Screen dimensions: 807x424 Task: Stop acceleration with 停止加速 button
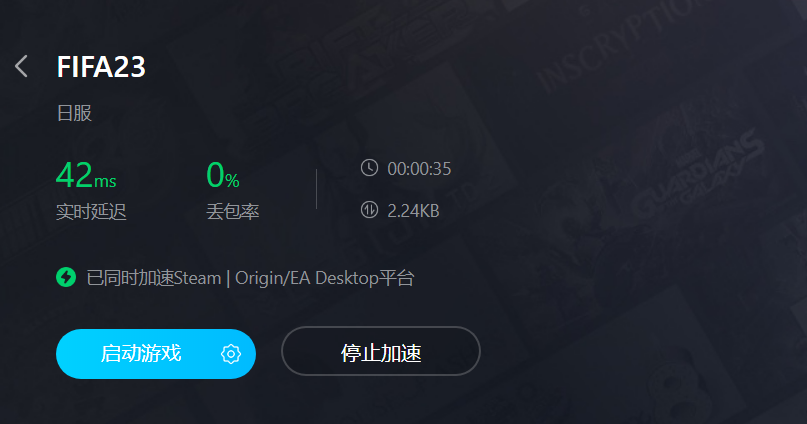tap(381, 351)
